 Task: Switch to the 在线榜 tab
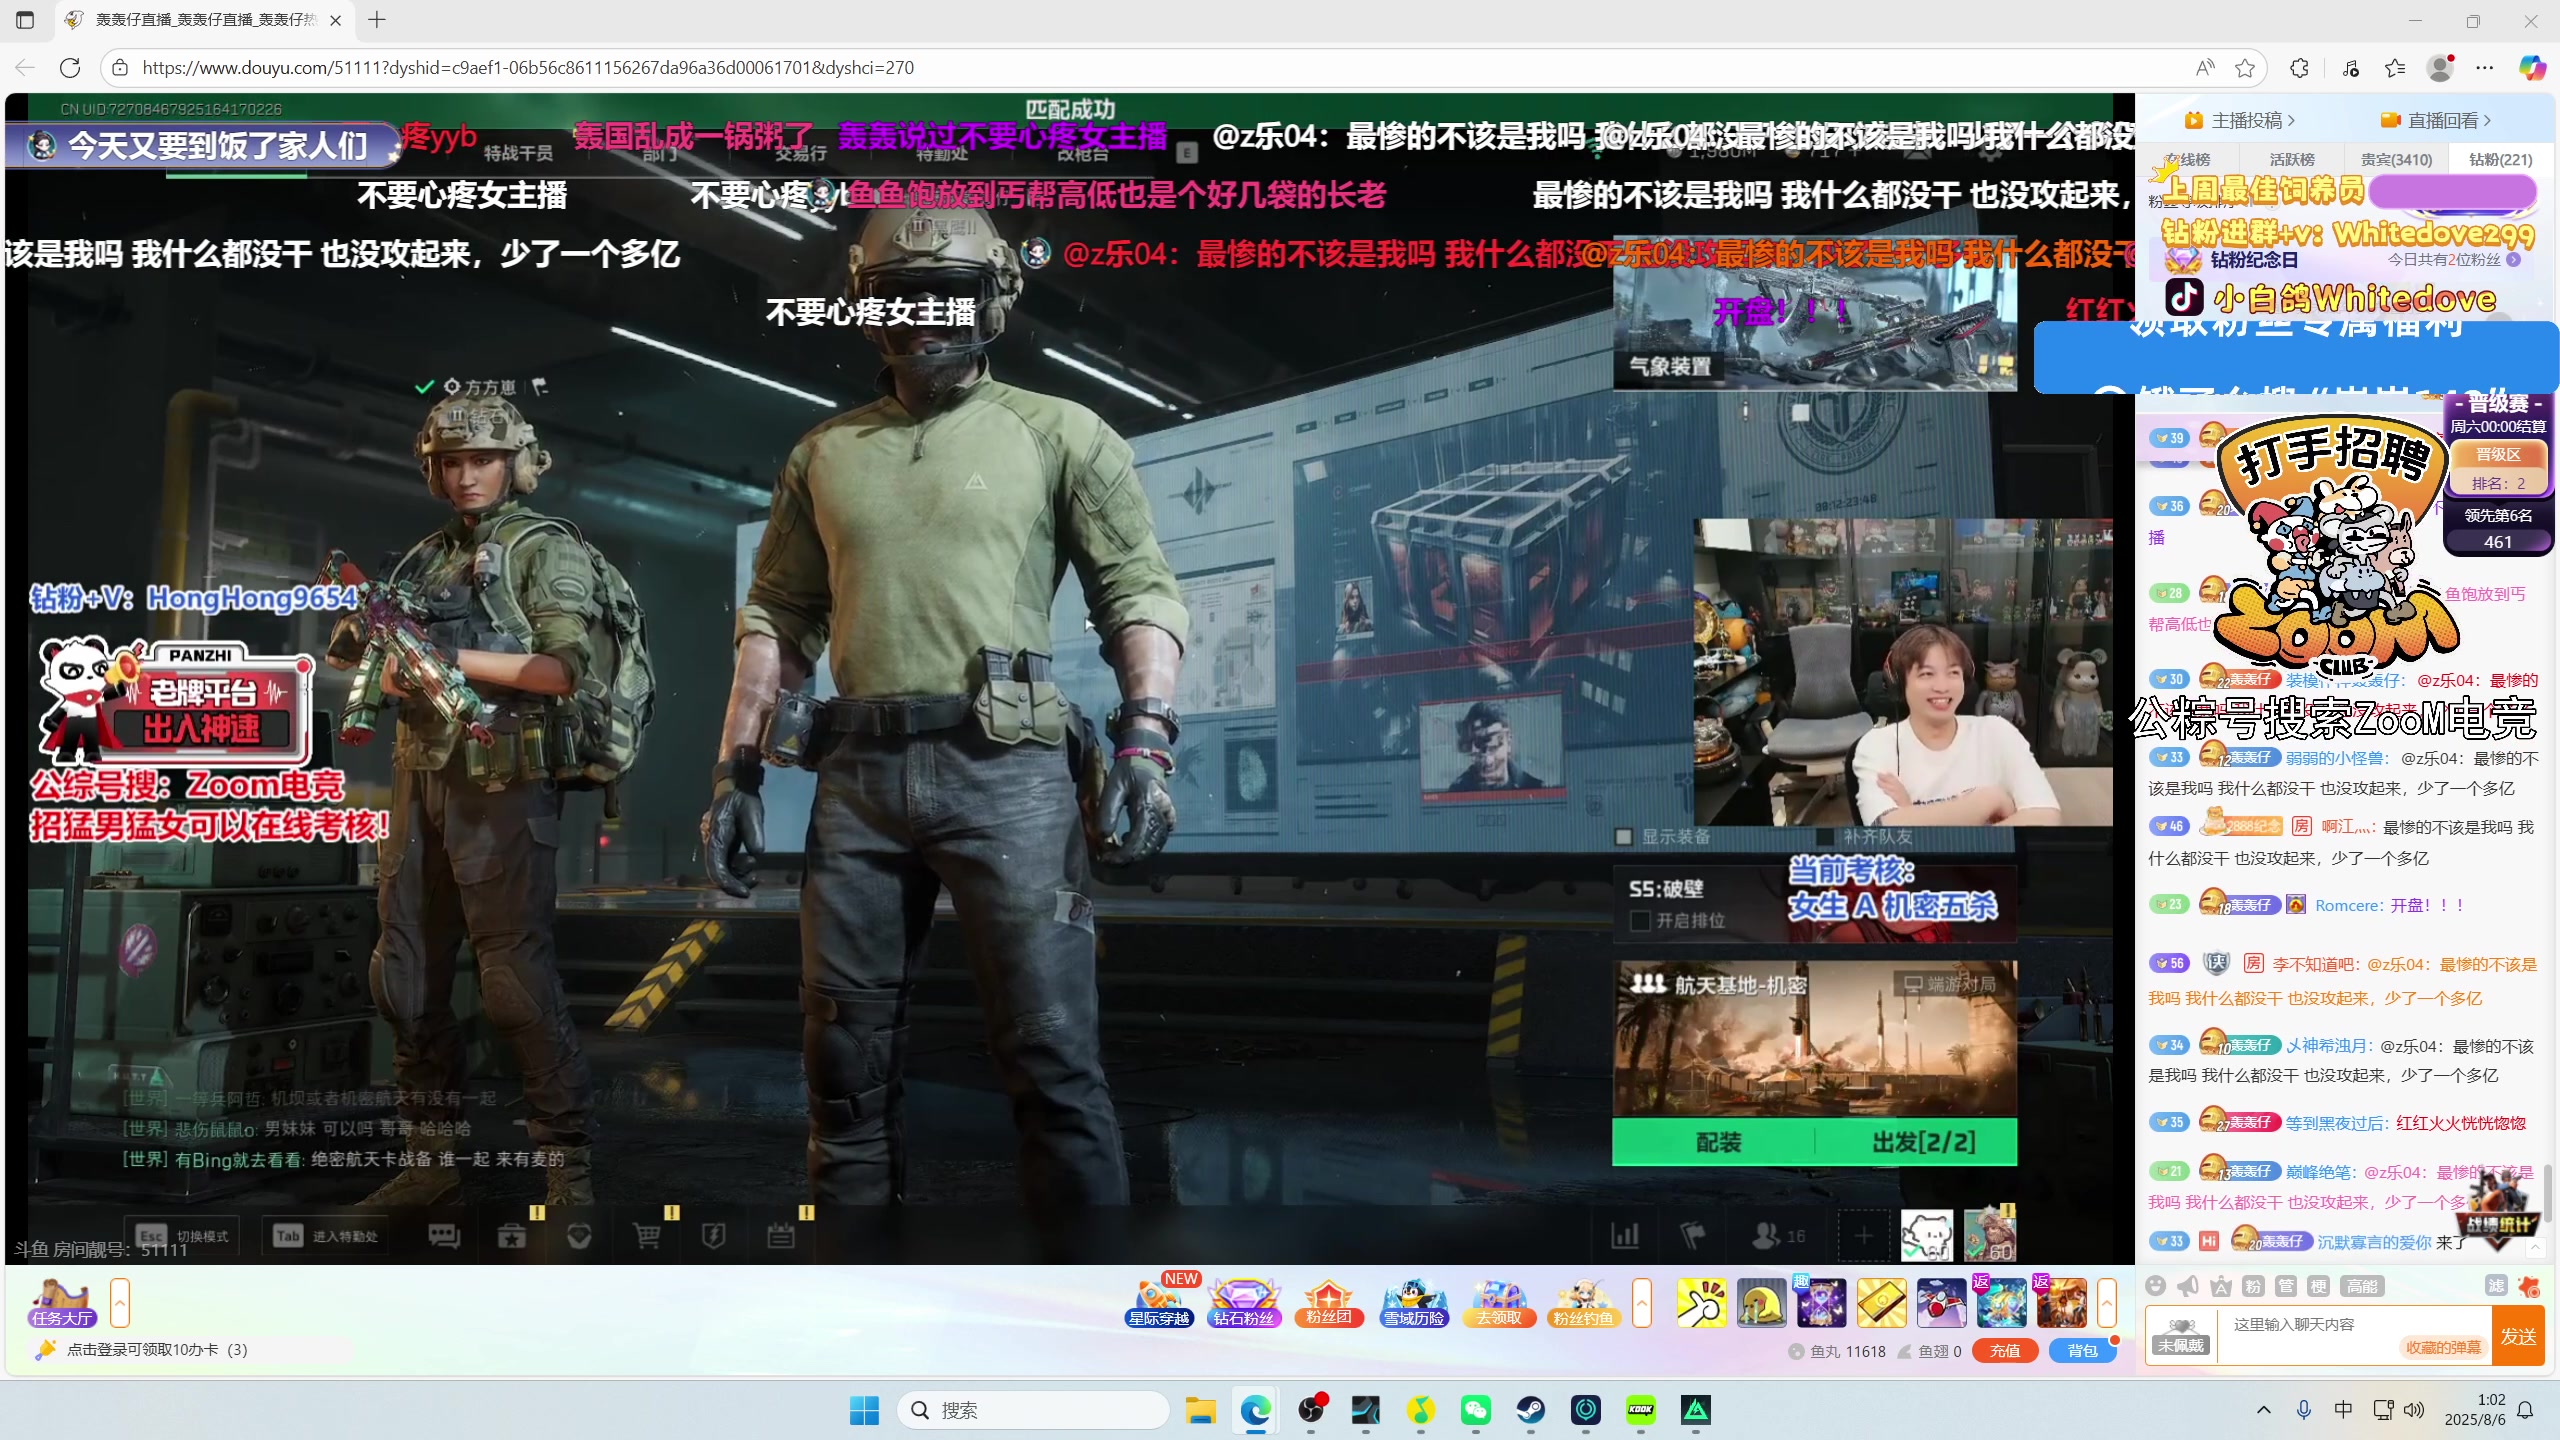[2189, 159]
